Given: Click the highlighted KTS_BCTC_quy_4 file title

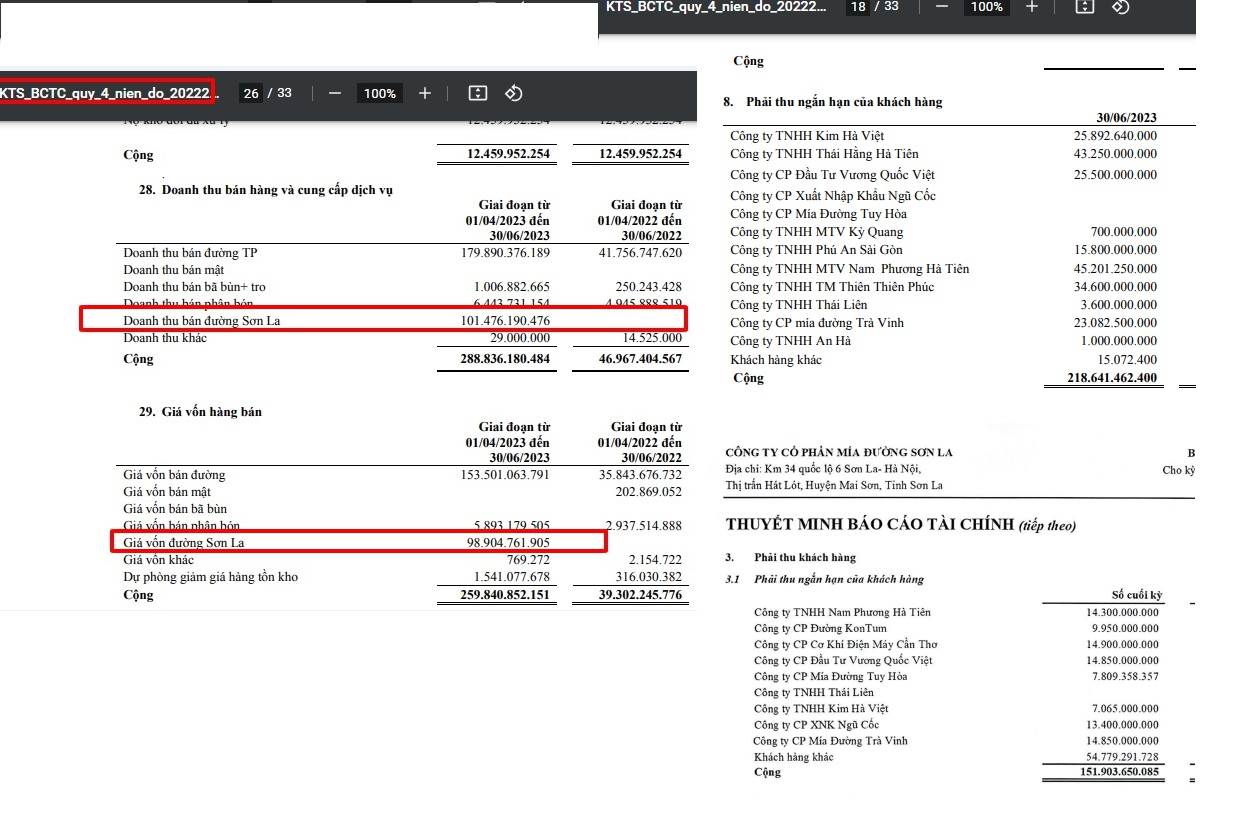Looking at the screenshot, I should tap(105, 93).
